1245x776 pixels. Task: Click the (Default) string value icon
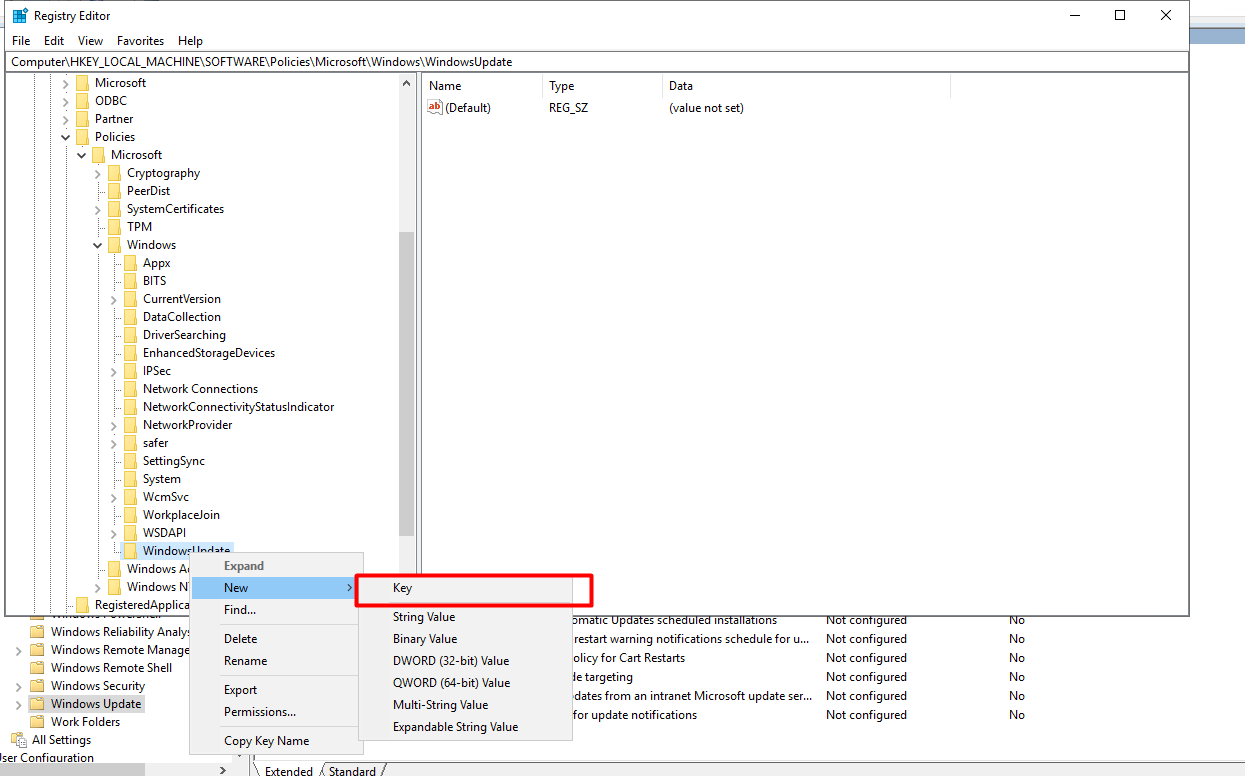(x=435, y=108)
